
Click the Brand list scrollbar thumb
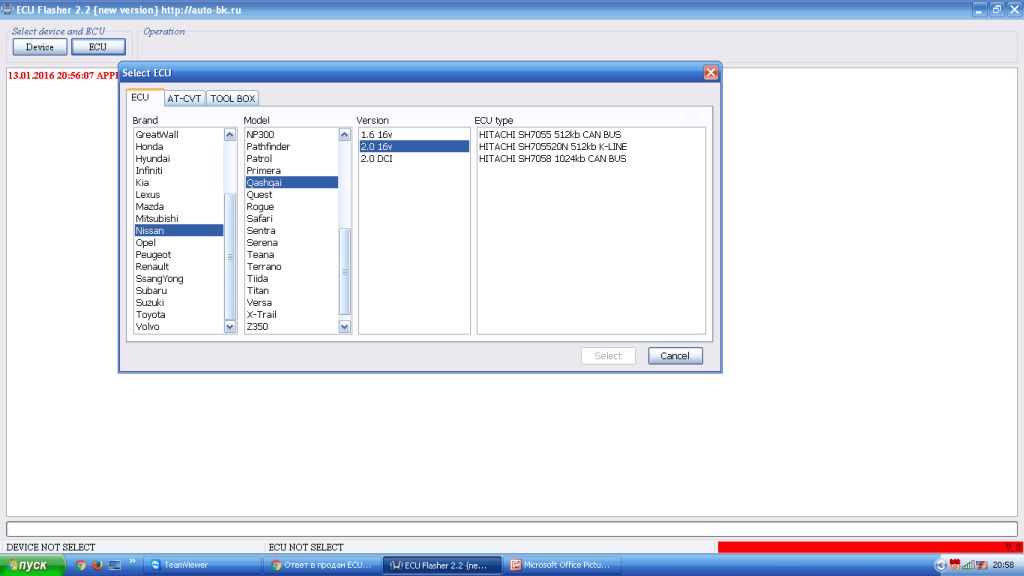229,257
